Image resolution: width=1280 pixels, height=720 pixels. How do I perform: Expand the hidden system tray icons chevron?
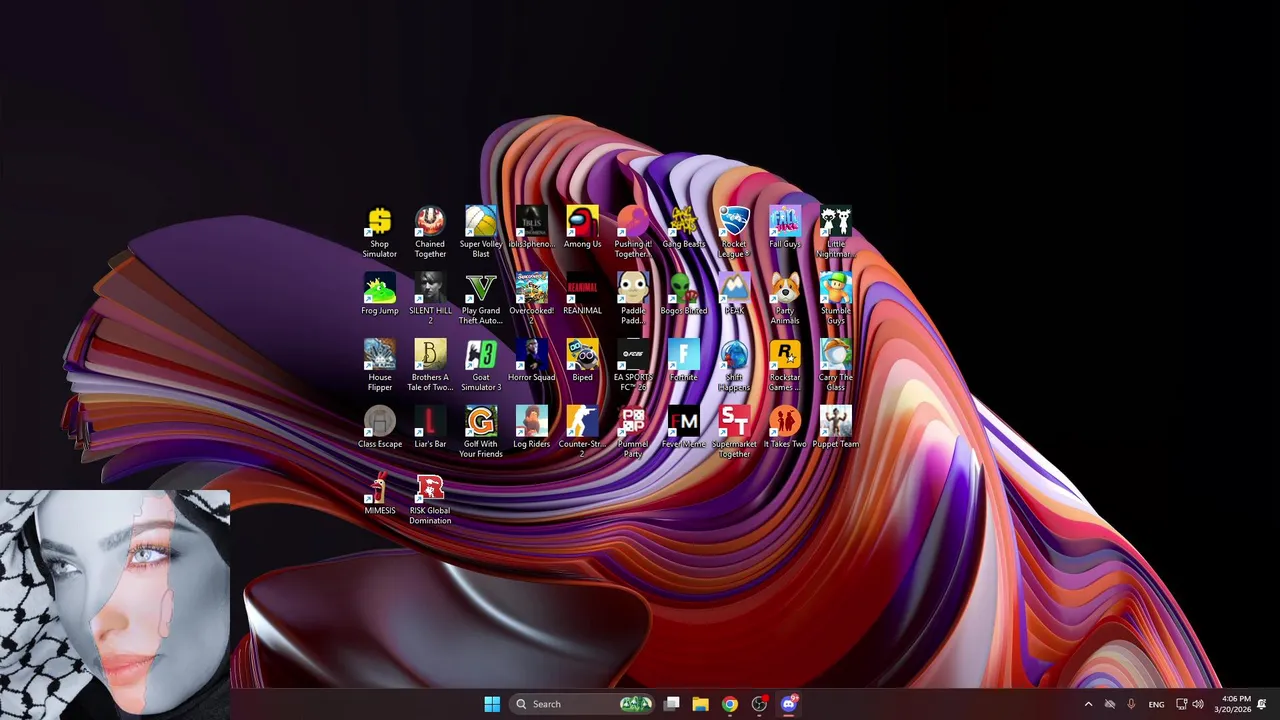pos(1088,704)
